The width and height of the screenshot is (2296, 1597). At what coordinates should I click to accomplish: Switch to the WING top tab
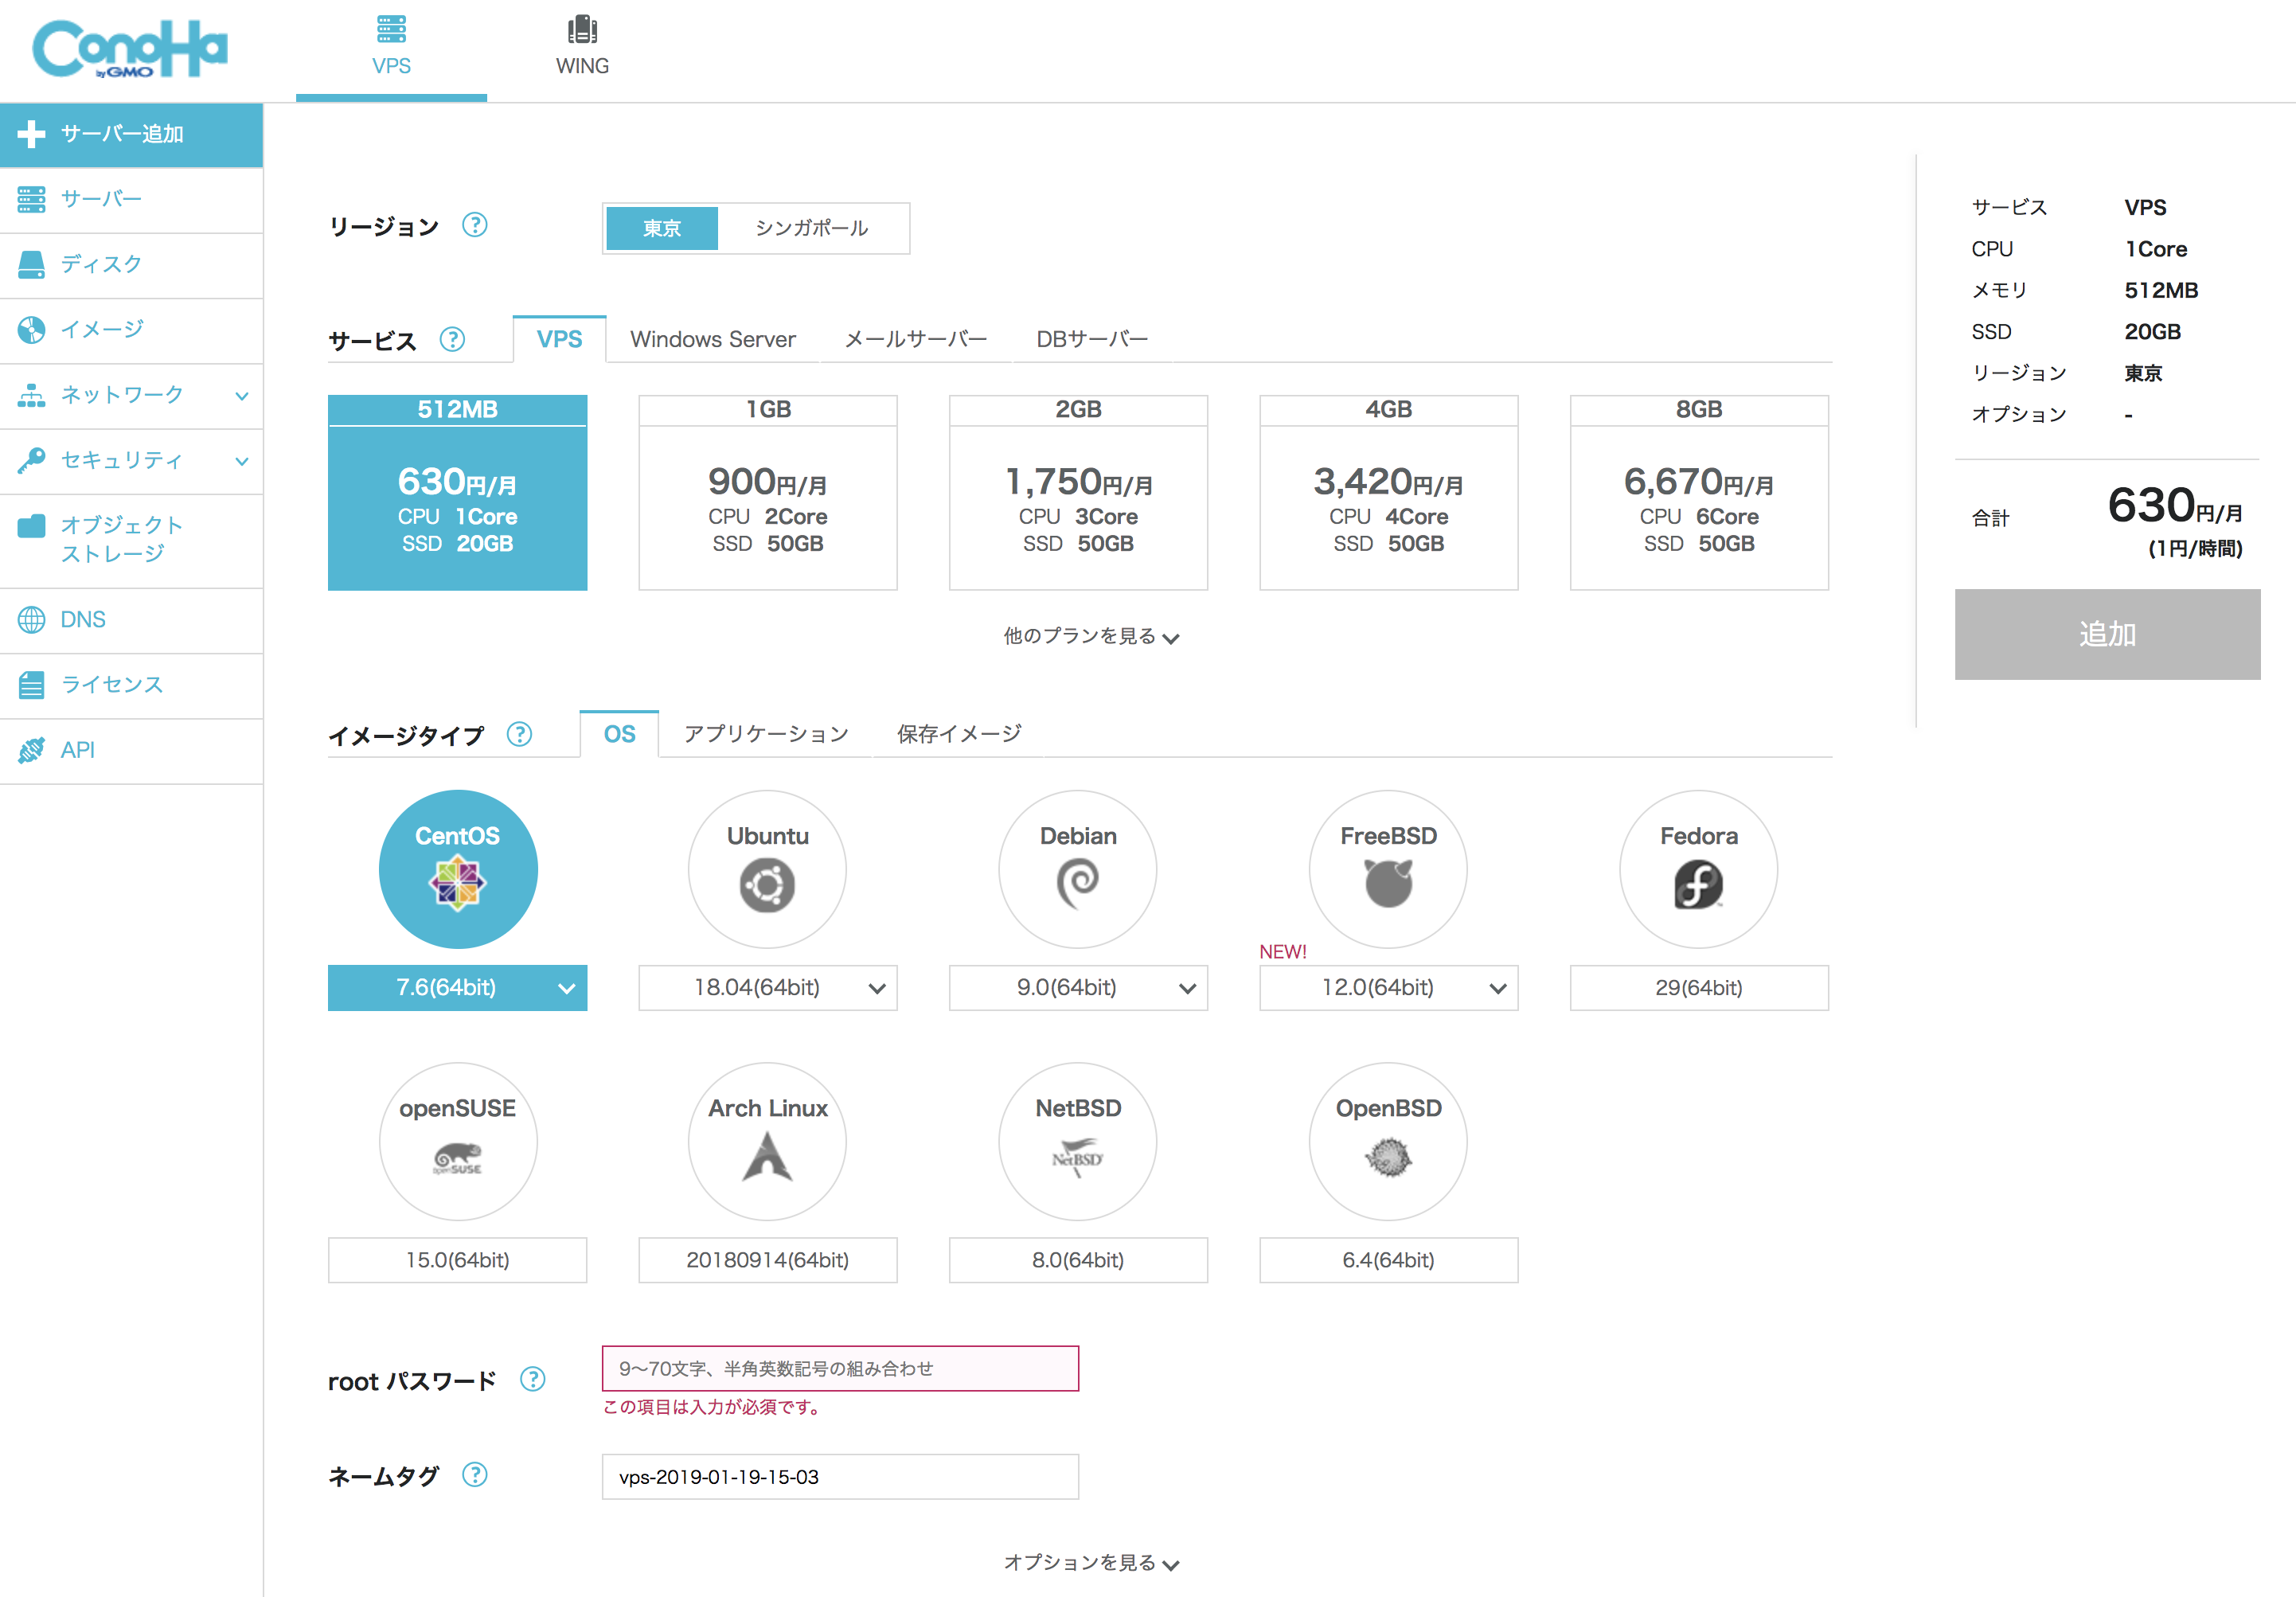click(x=582, y=47)
